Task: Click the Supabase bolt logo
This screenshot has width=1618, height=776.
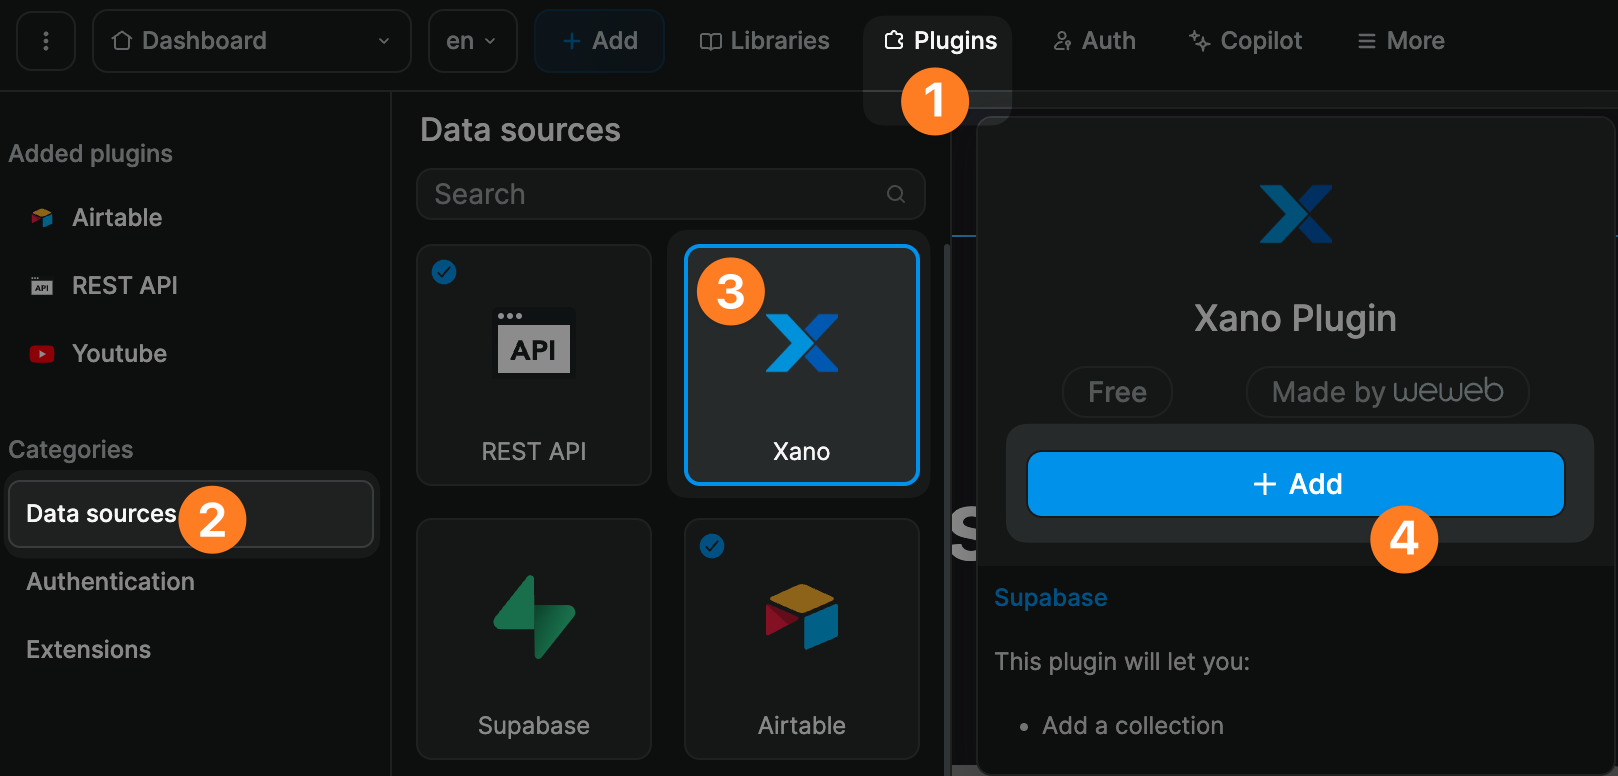Action: point(534,617)
